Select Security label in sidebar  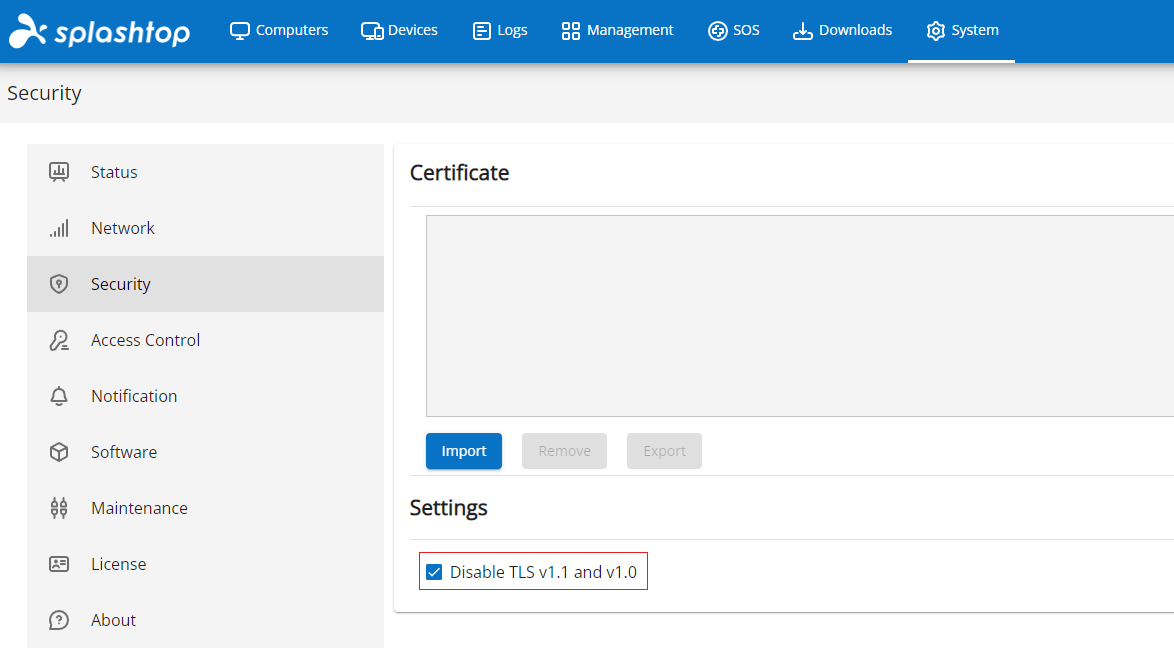121,285
